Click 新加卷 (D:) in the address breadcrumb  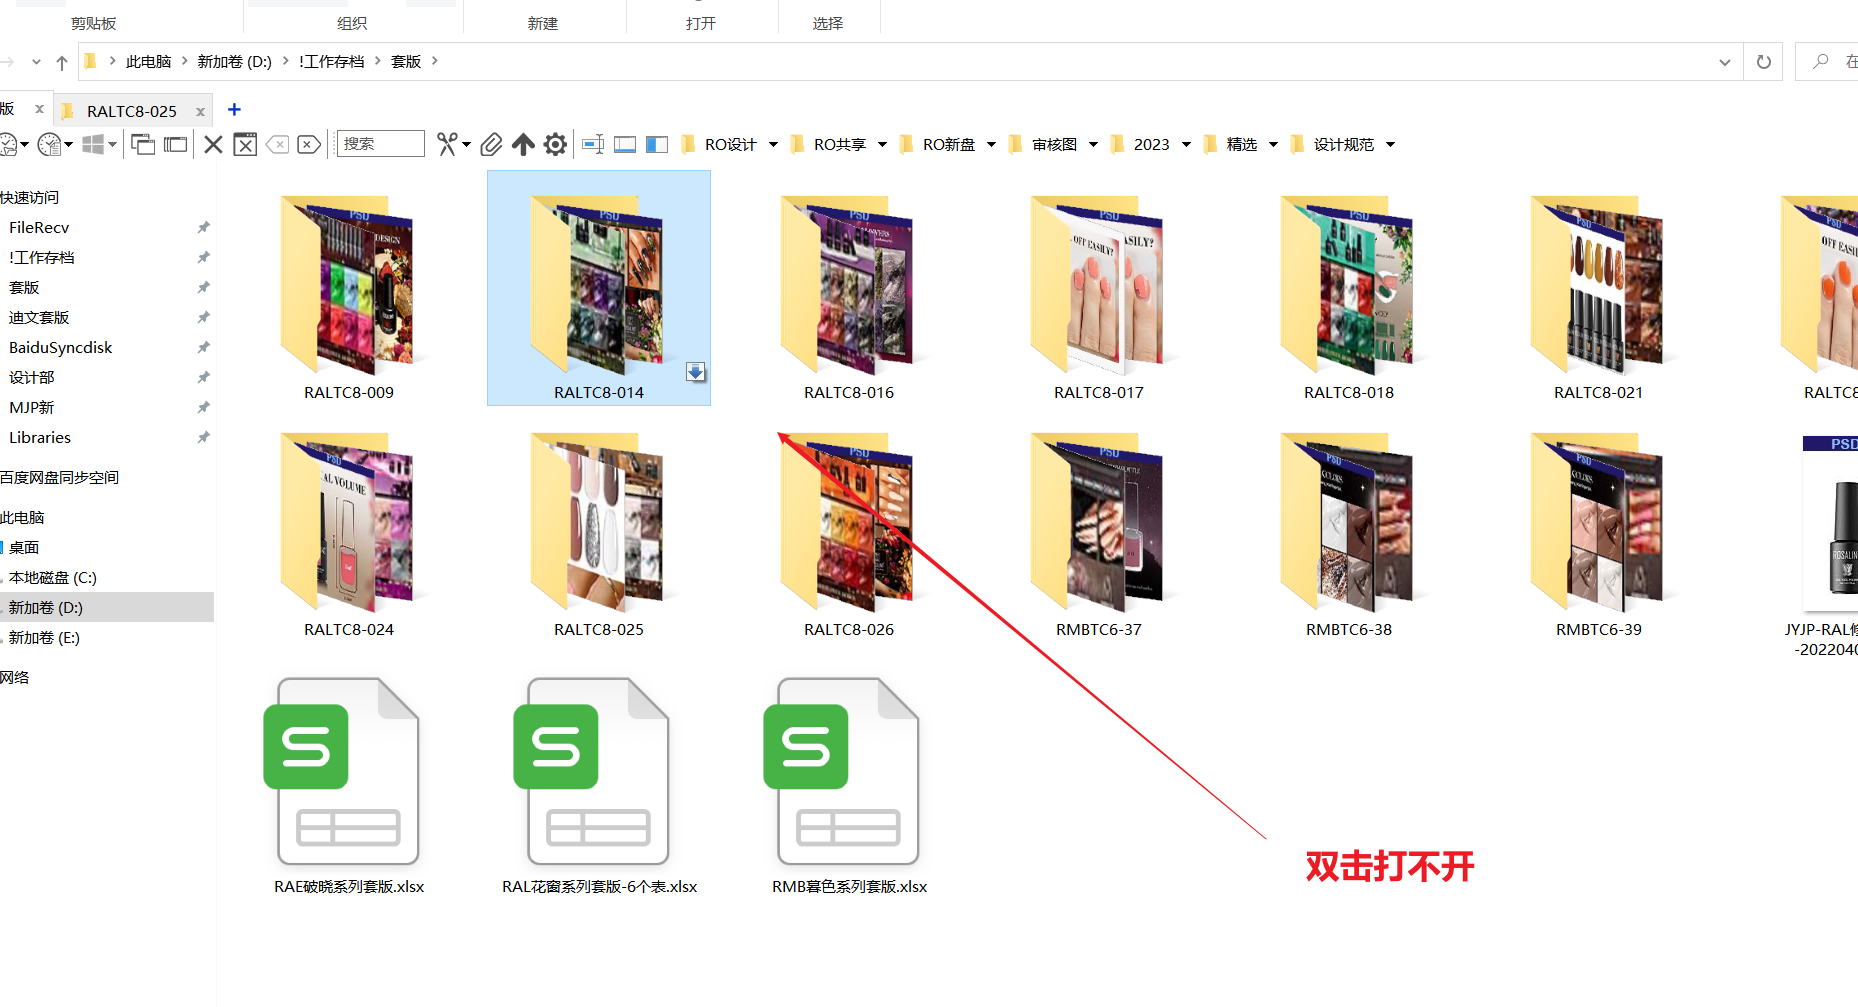234,62
